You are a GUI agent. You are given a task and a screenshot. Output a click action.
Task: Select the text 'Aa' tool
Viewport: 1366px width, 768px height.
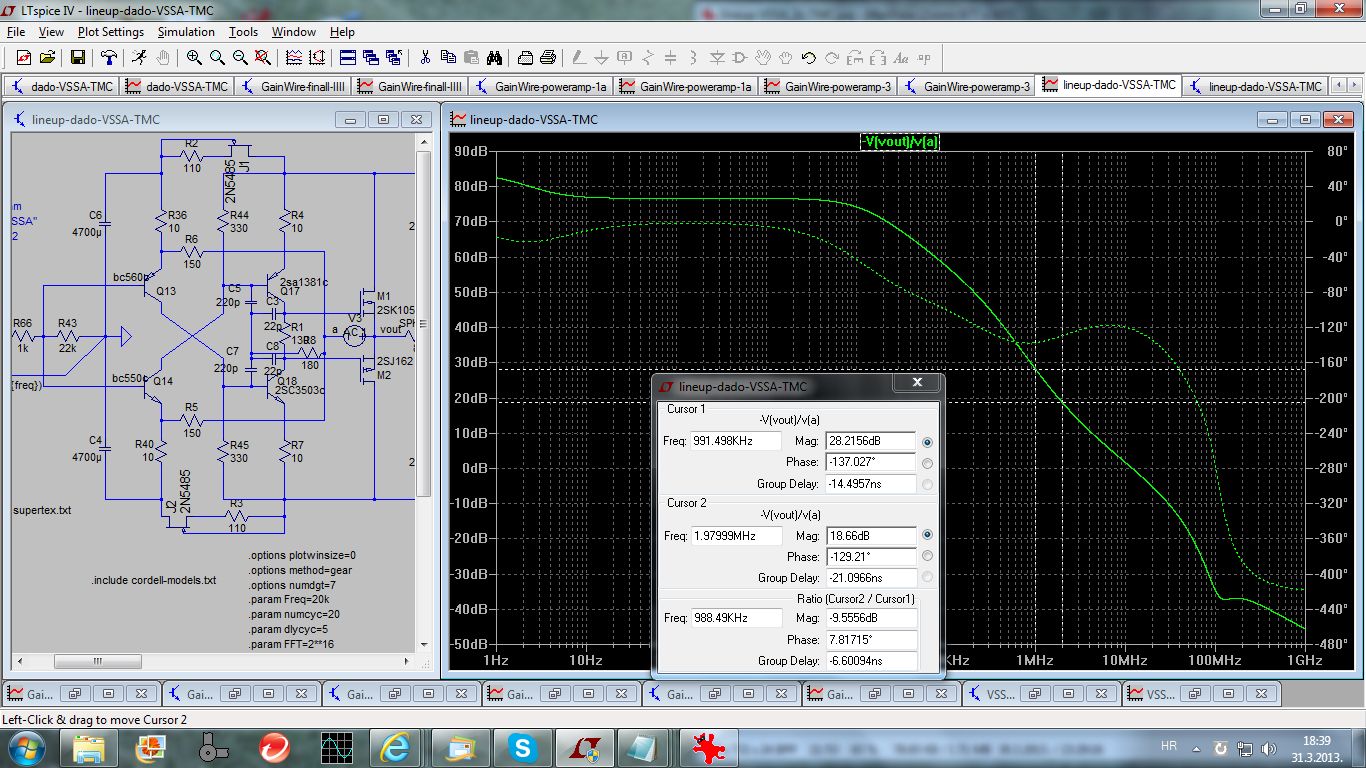pyautogui.click(x=901, y=58)
